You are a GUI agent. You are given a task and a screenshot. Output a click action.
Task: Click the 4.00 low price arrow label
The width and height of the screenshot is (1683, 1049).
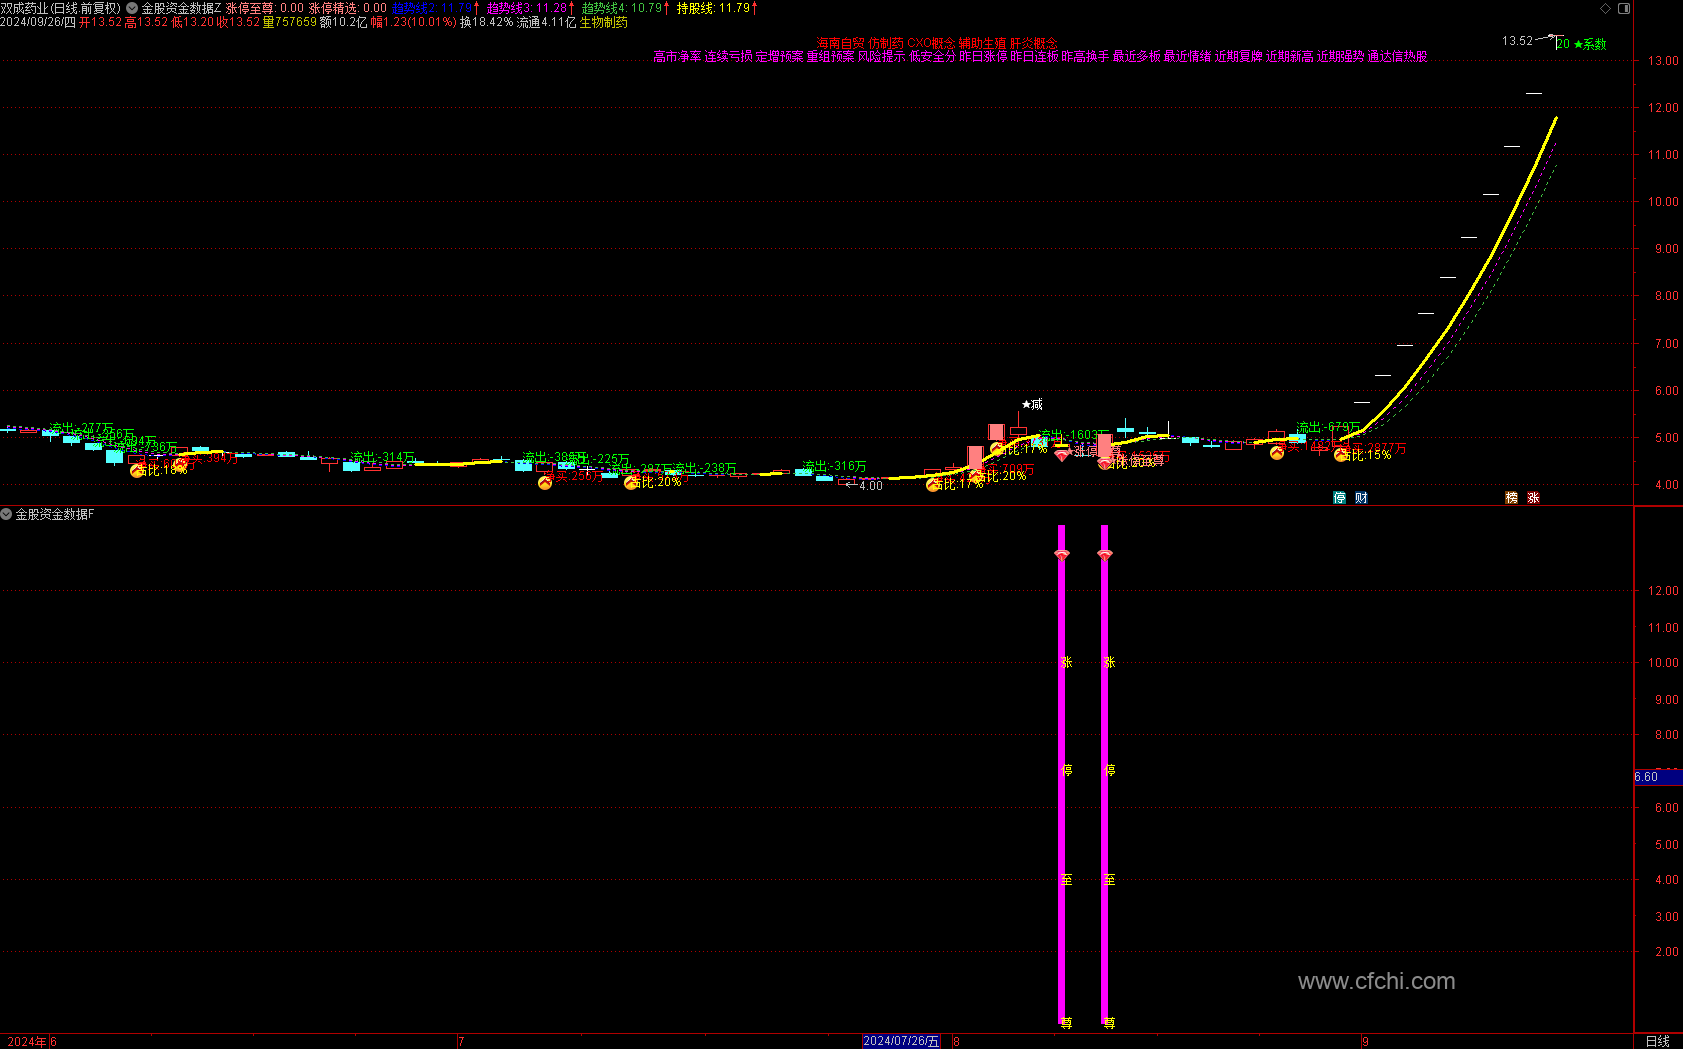click(864, 485)
